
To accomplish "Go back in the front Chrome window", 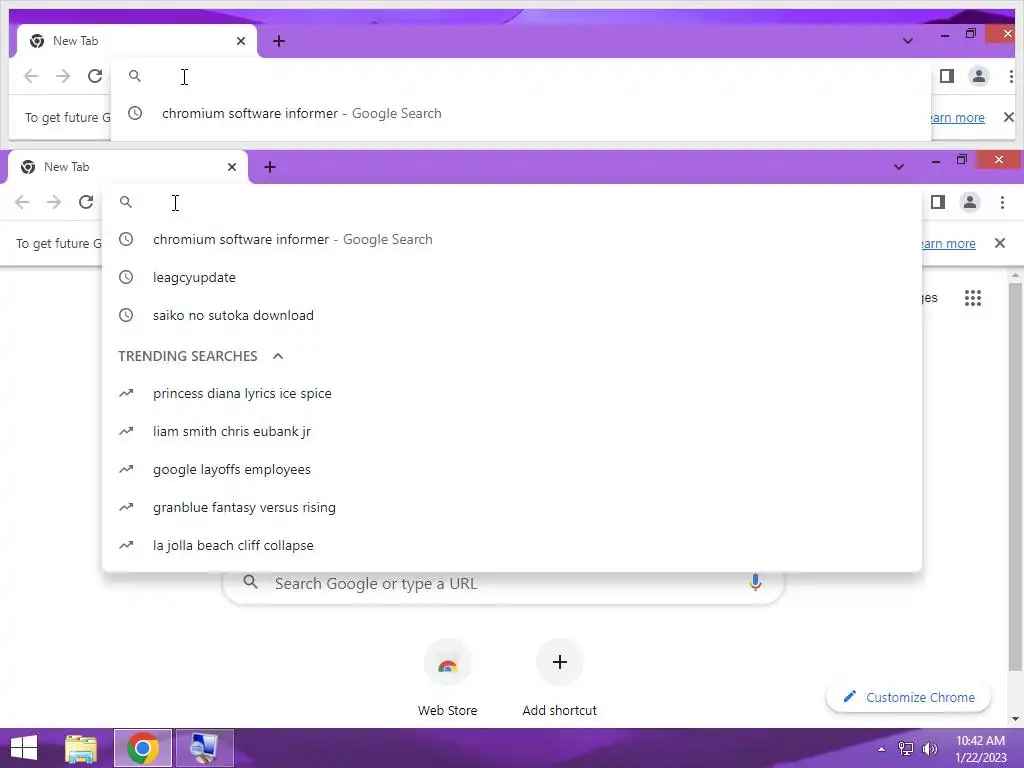I will (x=22, y=202).
